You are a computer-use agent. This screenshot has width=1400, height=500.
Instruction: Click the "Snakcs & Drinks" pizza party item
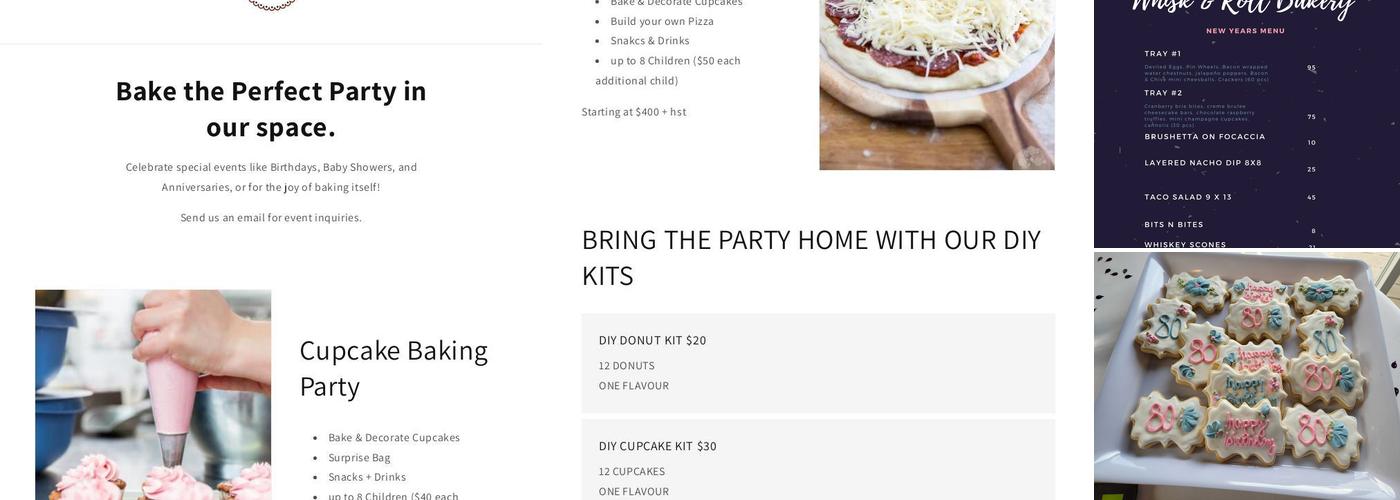click(x=650, y=41)
